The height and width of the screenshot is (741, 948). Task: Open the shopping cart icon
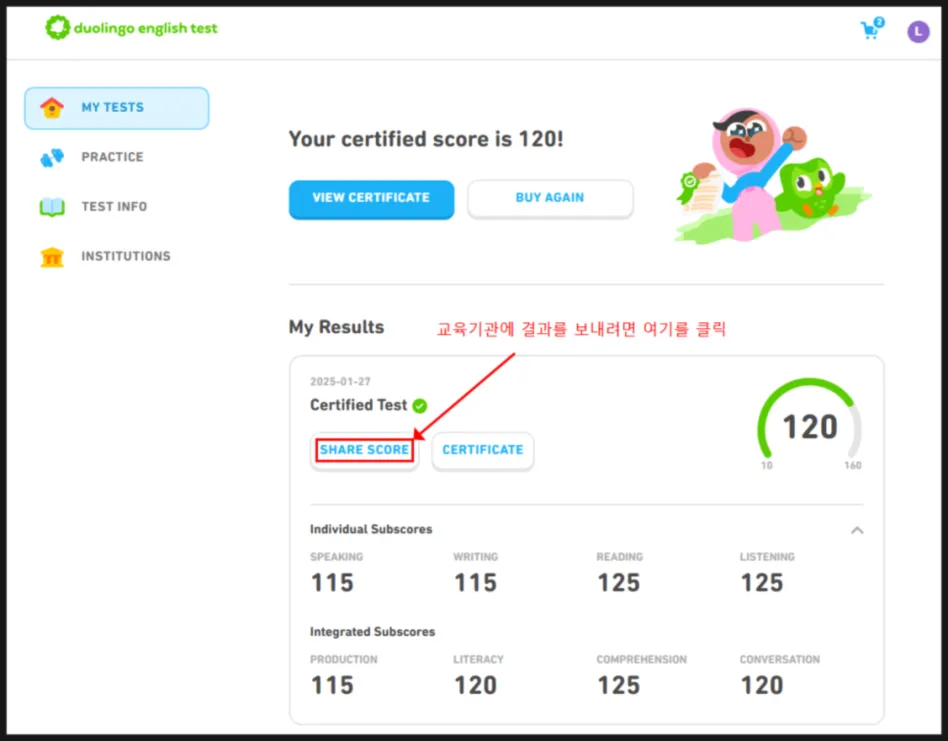pyautogui.click(x=872, y=28)
